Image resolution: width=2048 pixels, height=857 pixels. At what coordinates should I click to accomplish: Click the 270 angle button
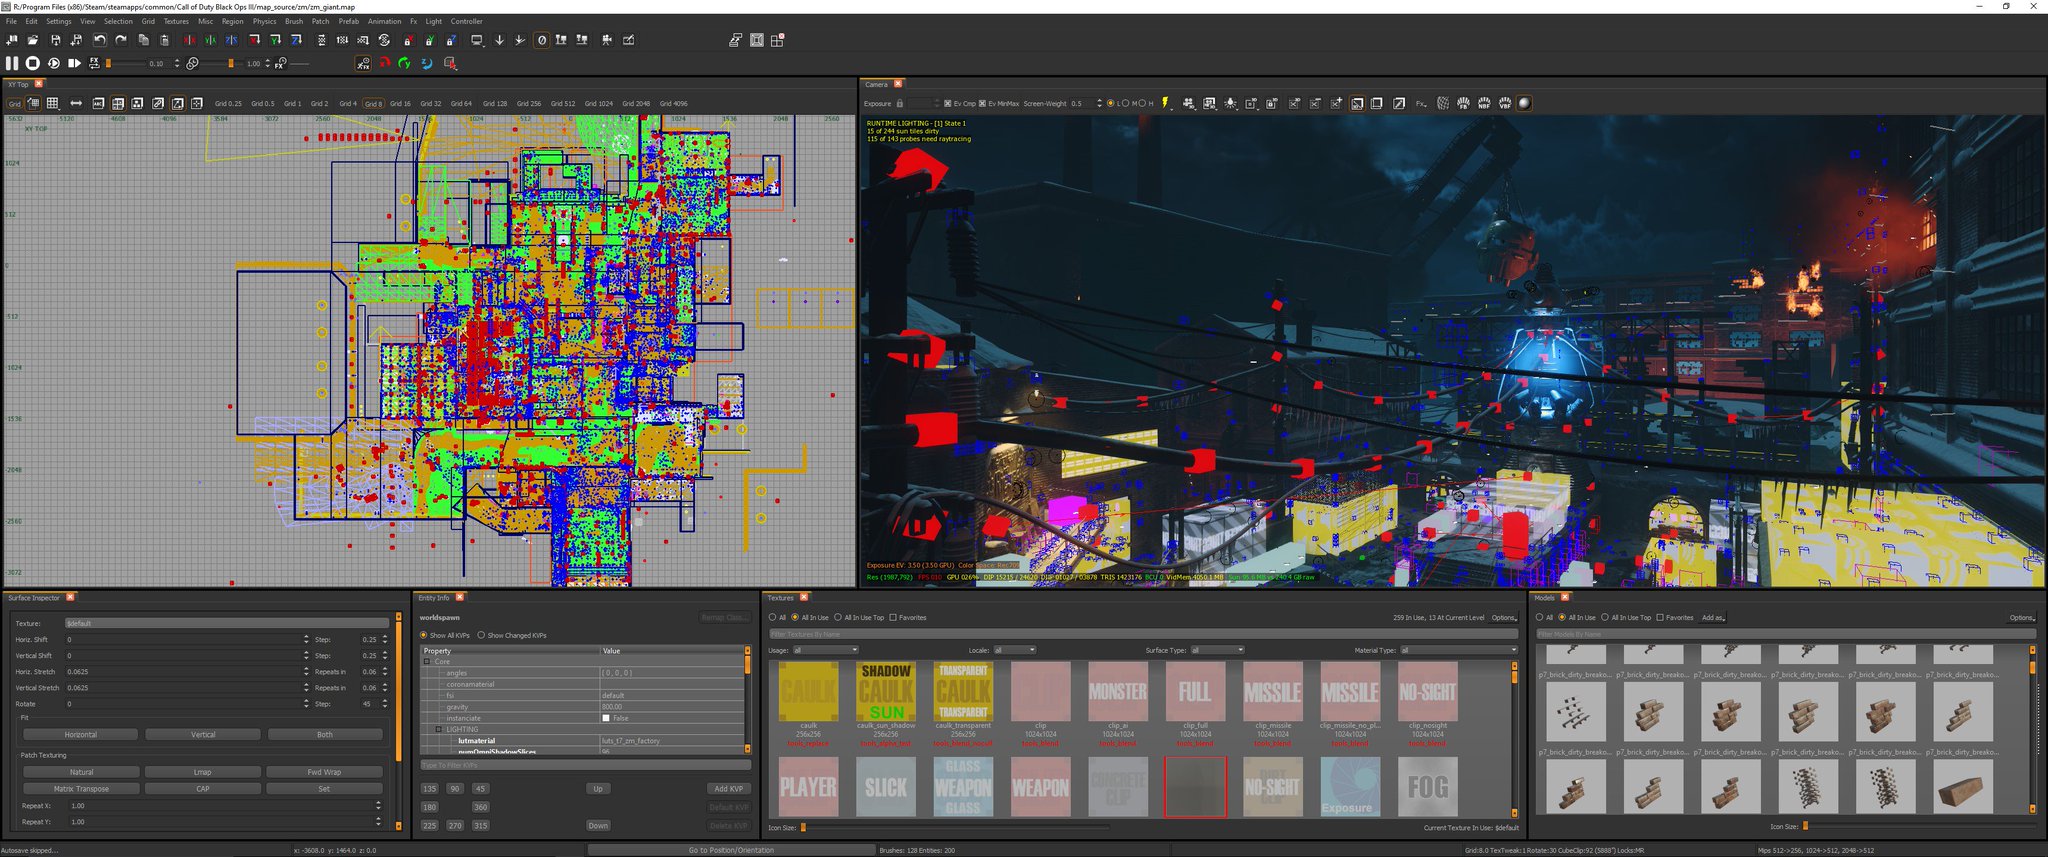[x=455, y=825]
